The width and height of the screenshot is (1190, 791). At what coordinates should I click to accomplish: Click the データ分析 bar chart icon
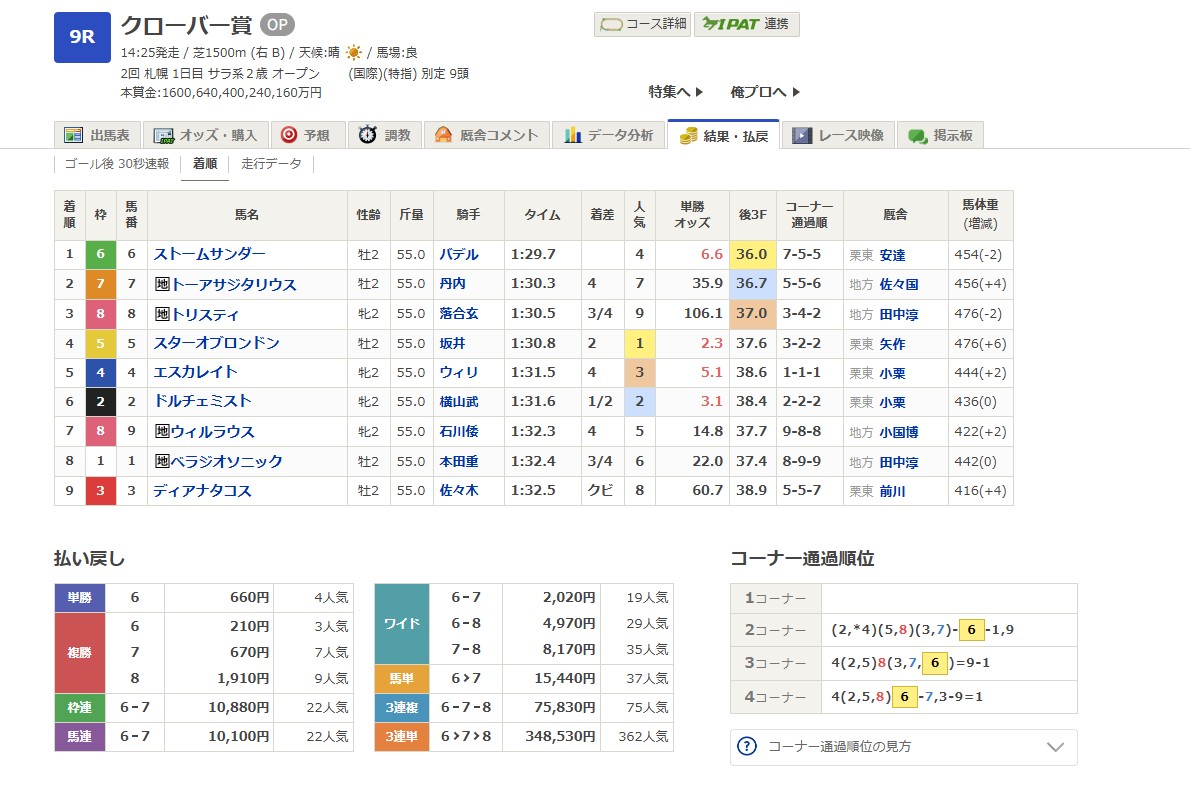pyautogui.click(x=573, y=135)
